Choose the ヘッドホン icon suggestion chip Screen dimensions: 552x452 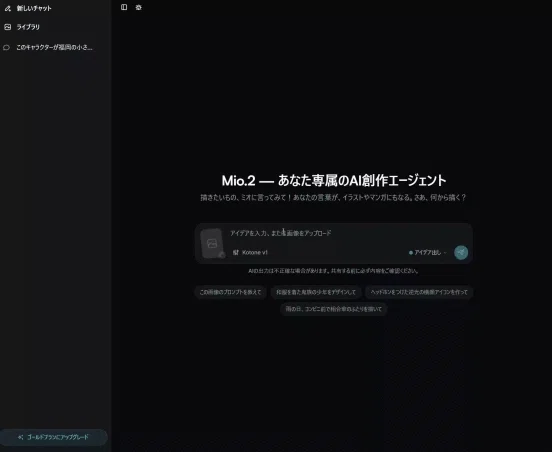point(419,292)
